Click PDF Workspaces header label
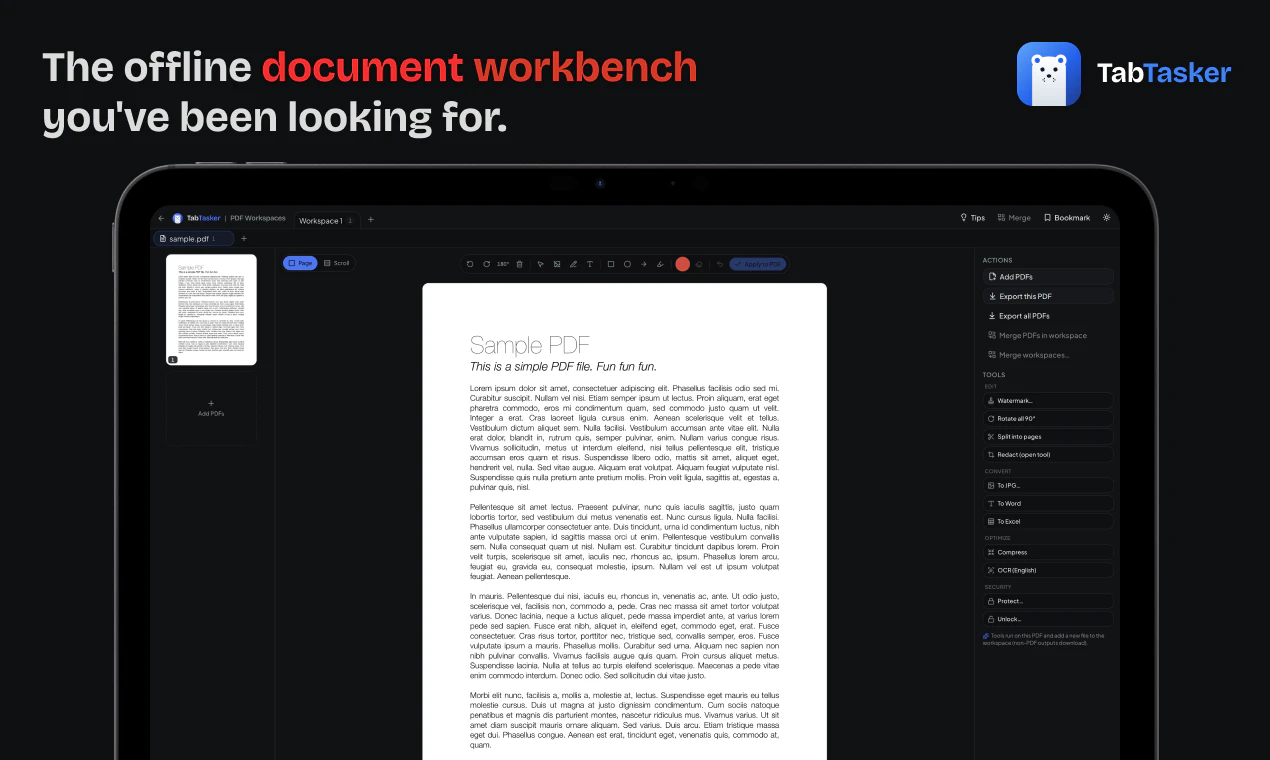The height and width of the screenshot is (760, 1270). (x=258, y=218)
